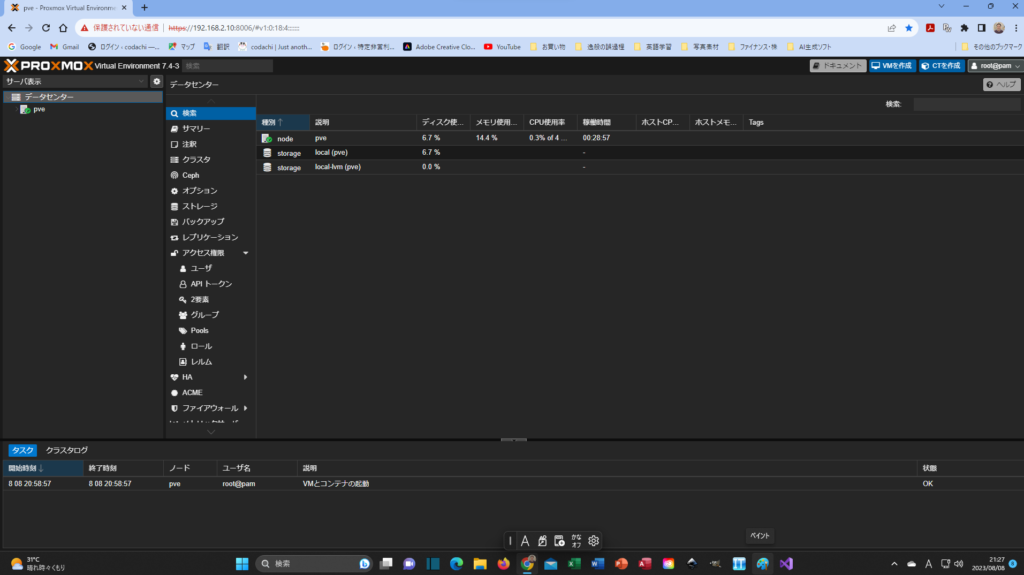Click the 検索 filter field above the table

965,104
